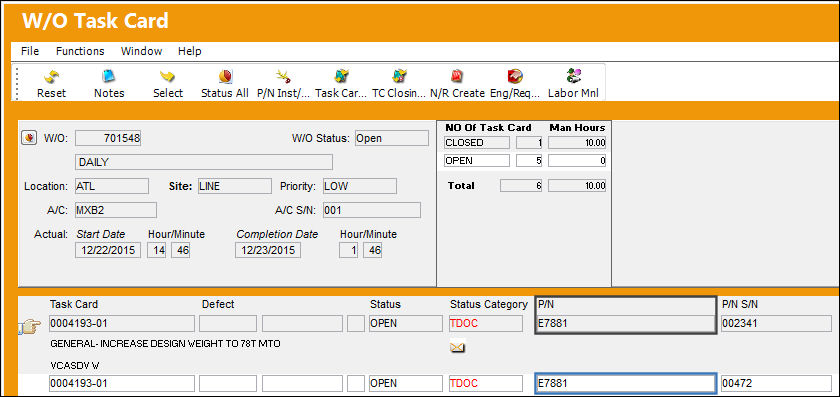Viewport: 840px width, 397px height.
Task: Click the A/C S/N field 001
Action: (372, 210)
